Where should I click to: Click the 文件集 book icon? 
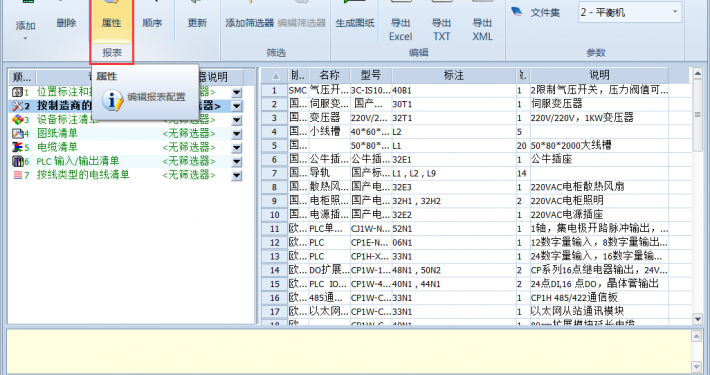(517, 12)
